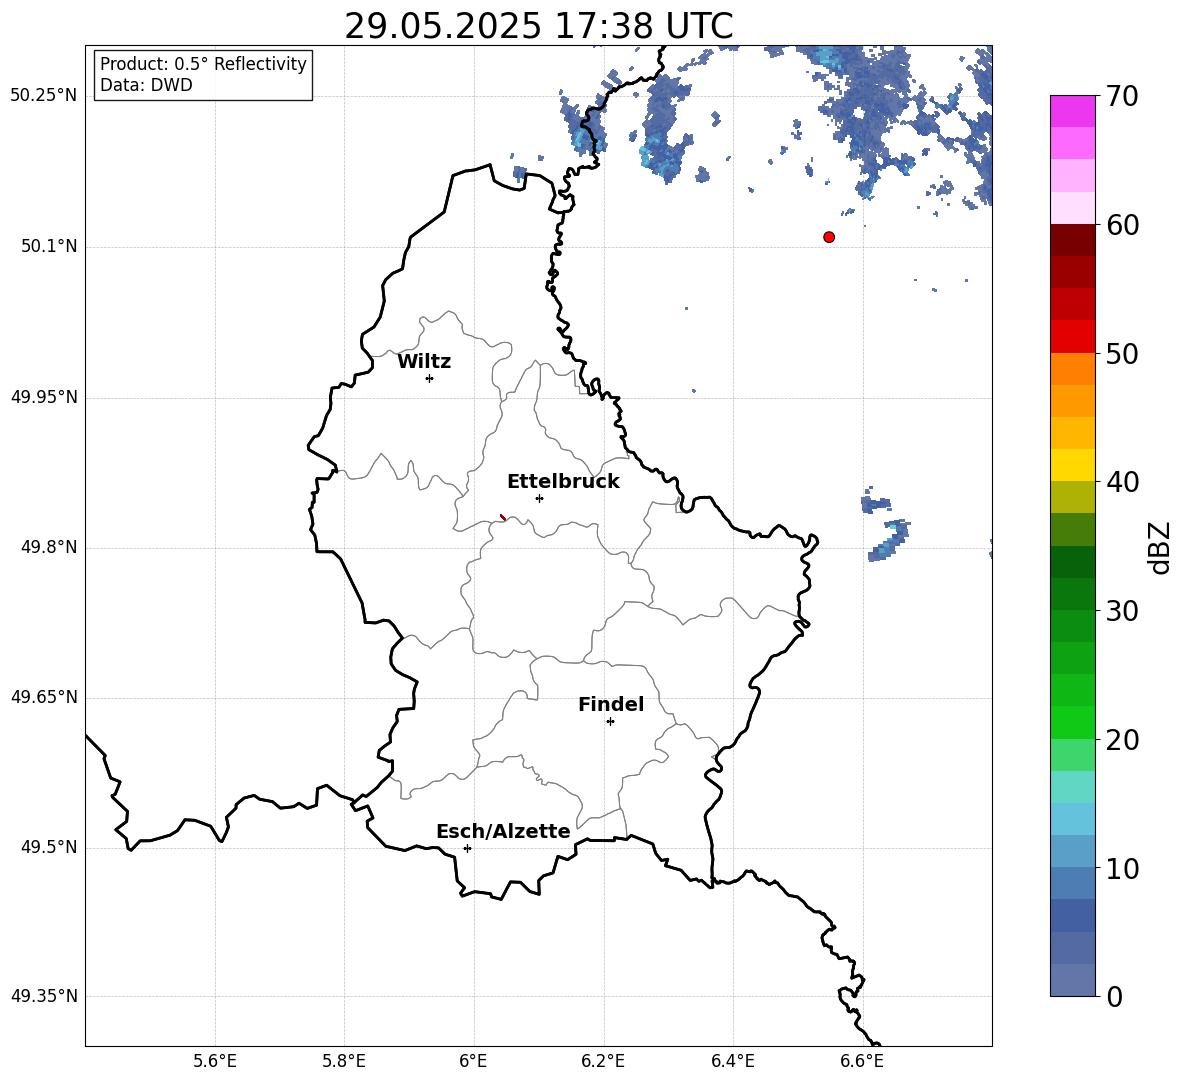Click the '5.6°E' longitude label
Screen dimensions: 1184x1081
point(215,1061)
